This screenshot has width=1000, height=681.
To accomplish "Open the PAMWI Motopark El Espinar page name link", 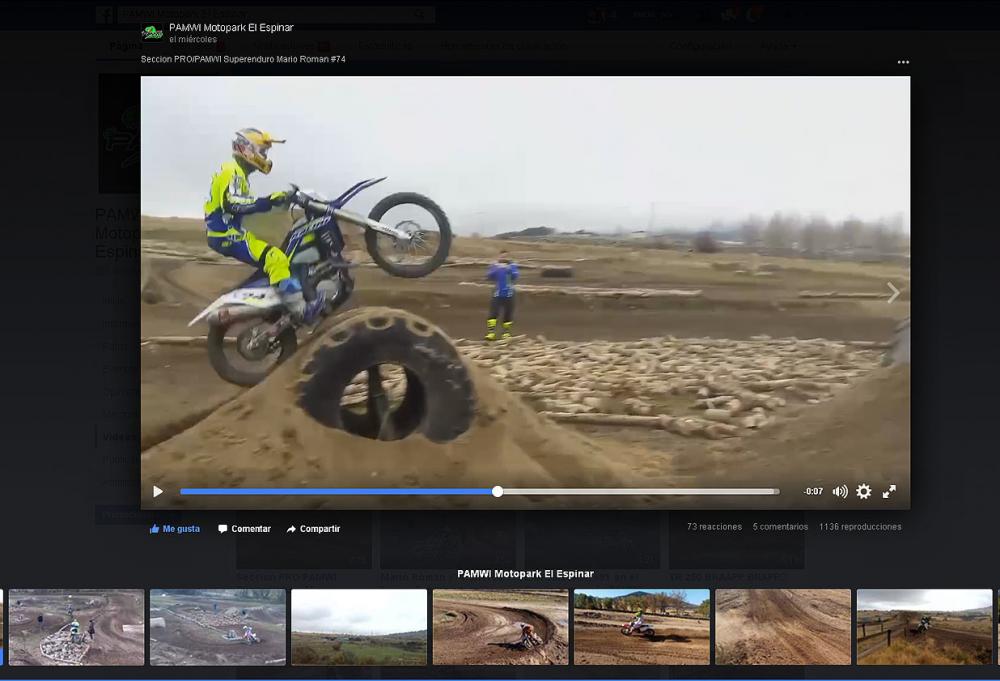I will 231,27.
